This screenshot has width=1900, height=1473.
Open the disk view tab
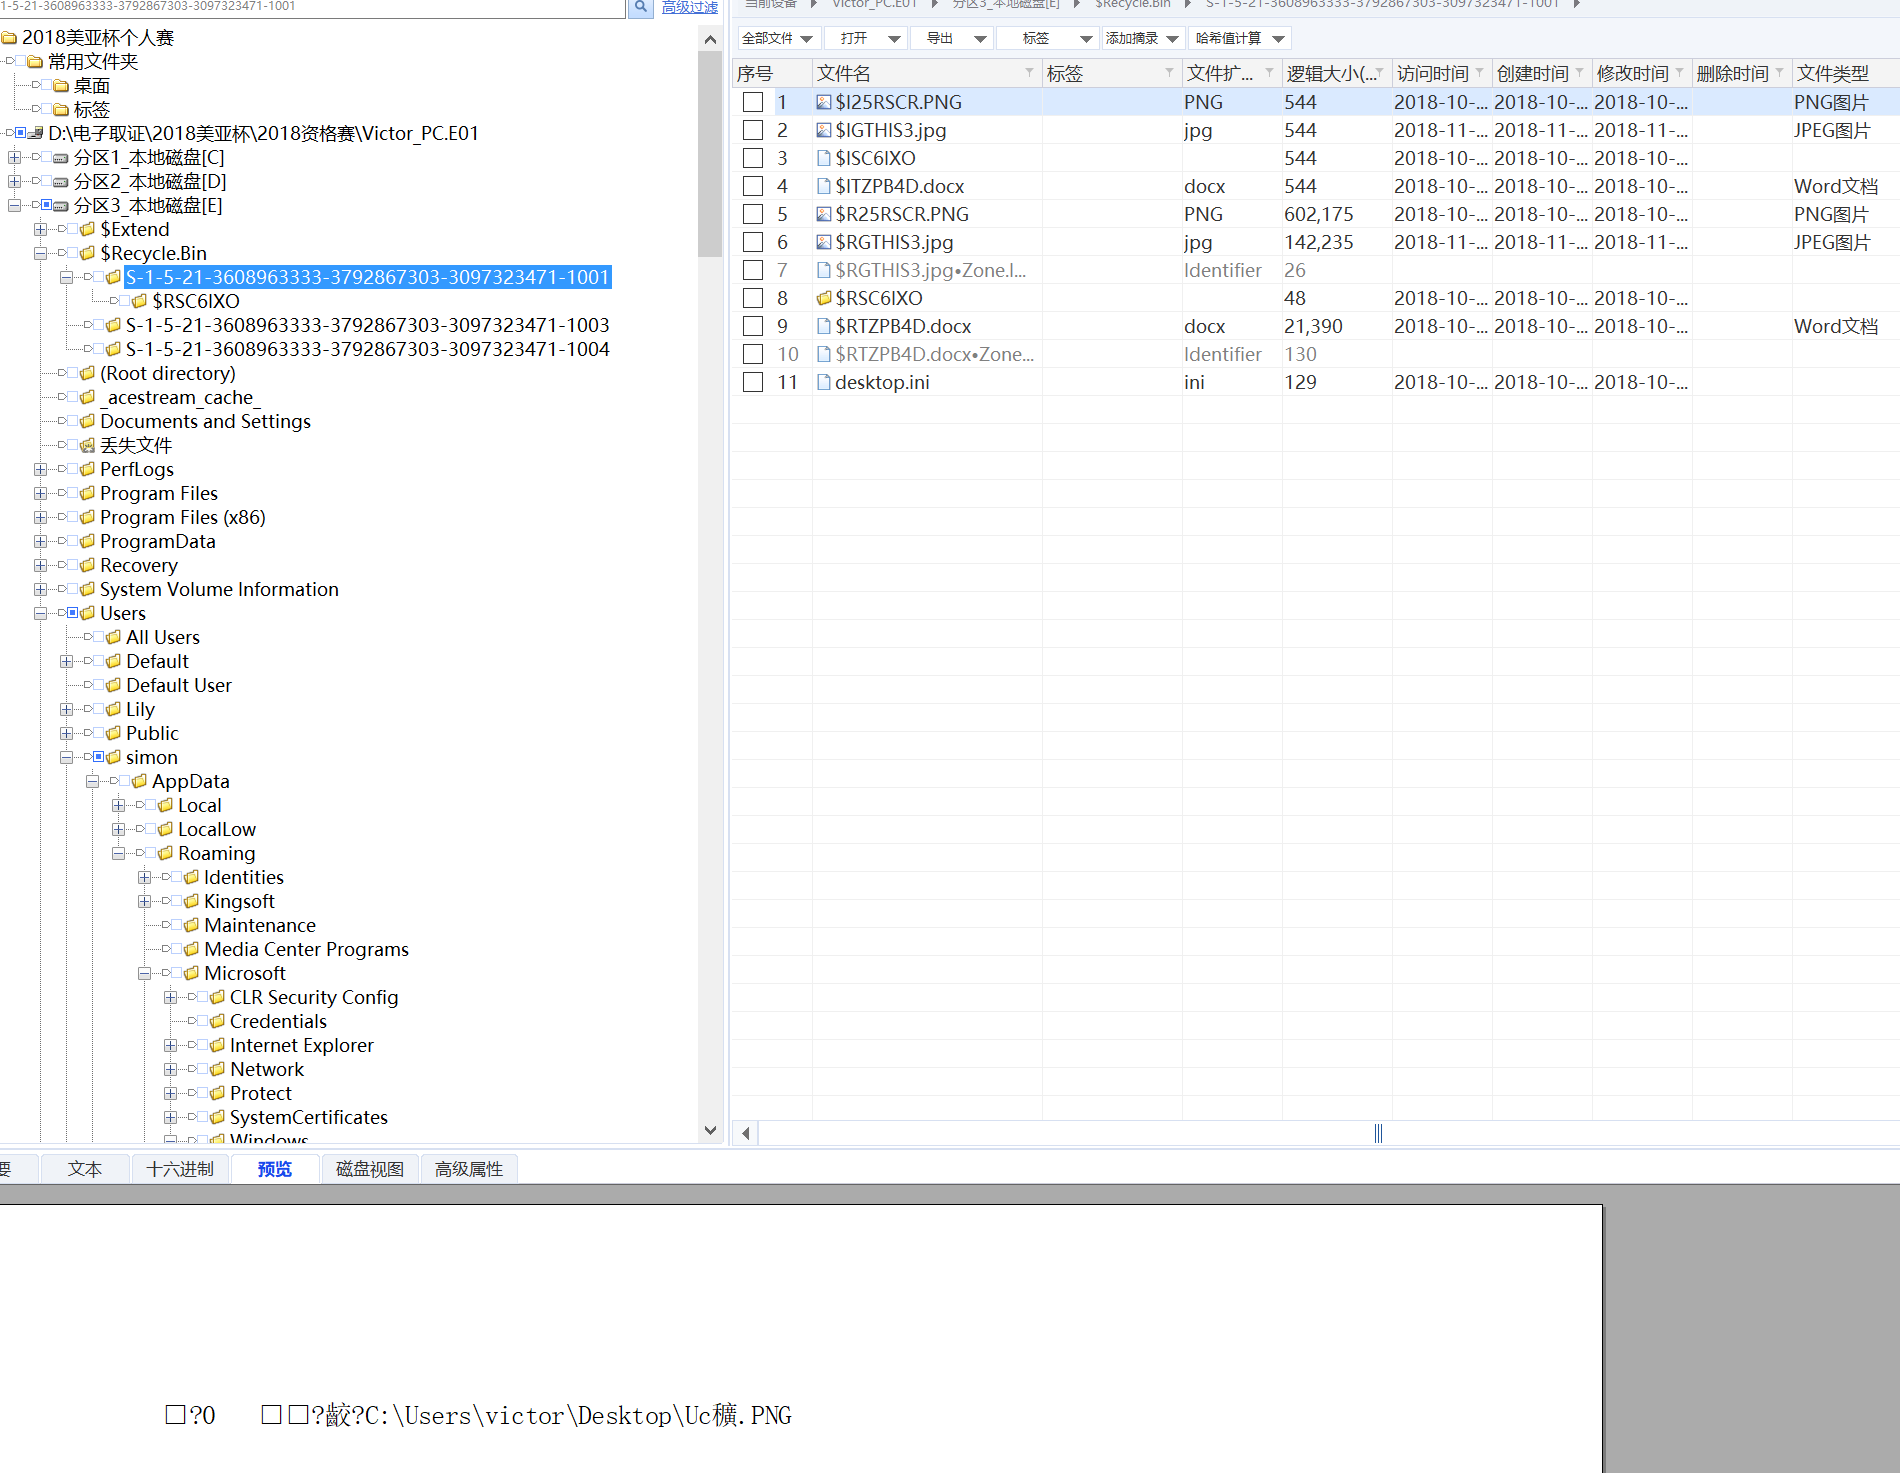click(x=370, y=1169)
